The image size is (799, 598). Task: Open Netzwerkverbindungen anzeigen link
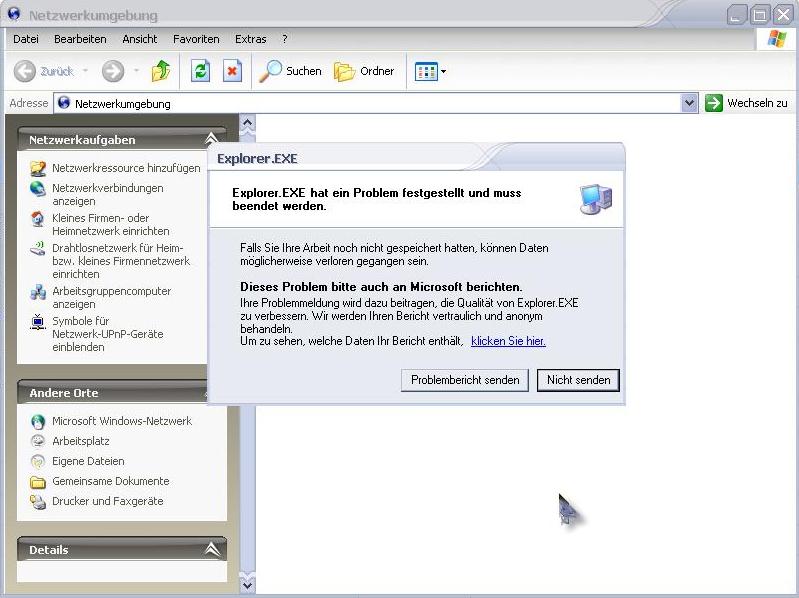click(x=108, y=195)
